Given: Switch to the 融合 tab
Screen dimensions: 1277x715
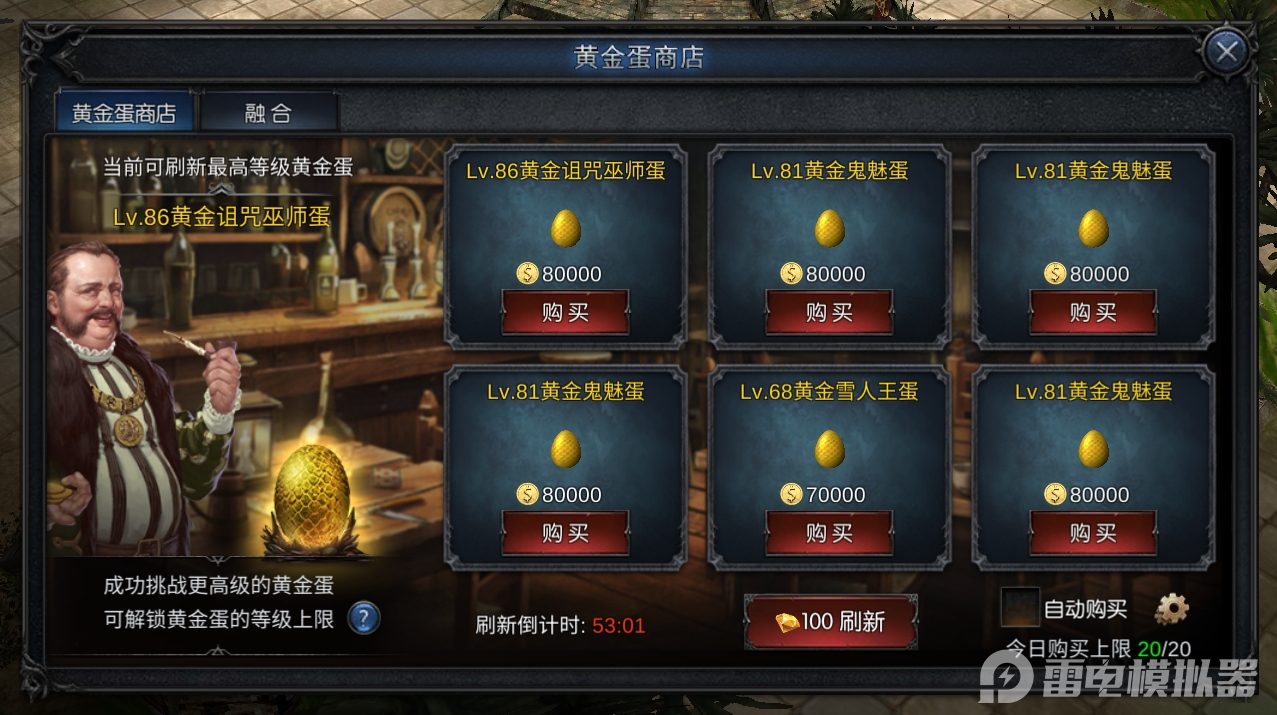Looking at the screenshot, I should [x=269, y=113].
